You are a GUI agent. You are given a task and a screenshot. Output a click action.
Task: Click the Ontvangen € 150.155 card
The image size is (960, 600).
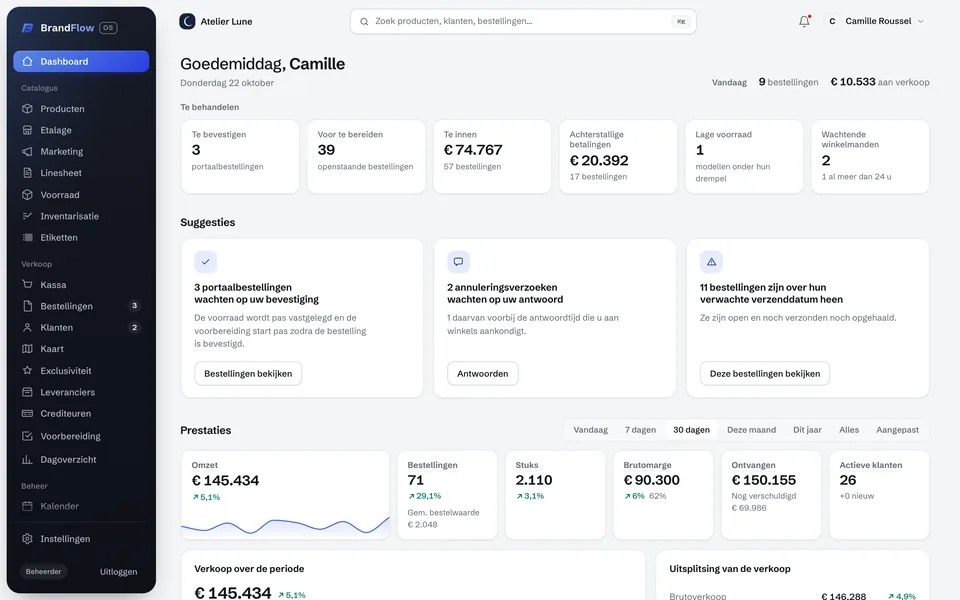pos(771,495)
